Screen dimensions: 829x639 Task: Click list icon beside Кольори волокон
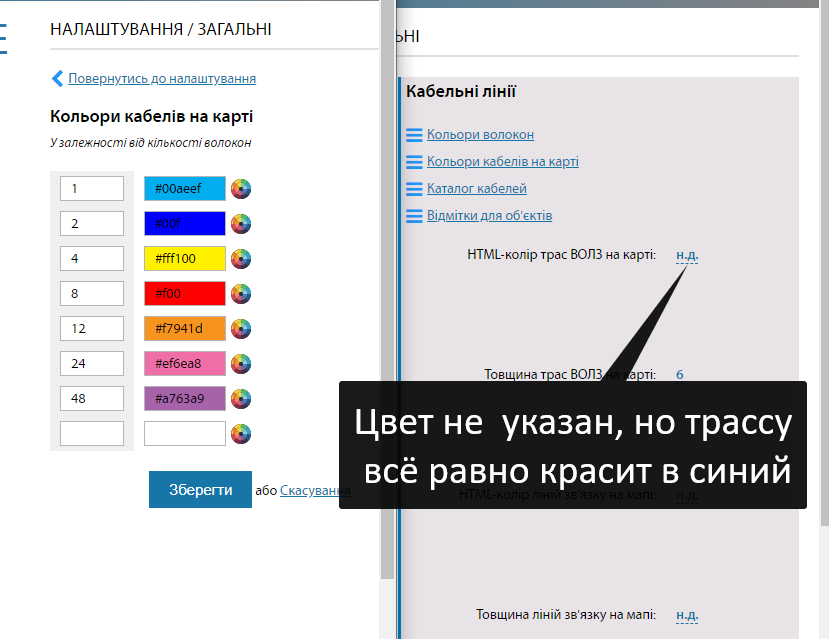point(414,135)
